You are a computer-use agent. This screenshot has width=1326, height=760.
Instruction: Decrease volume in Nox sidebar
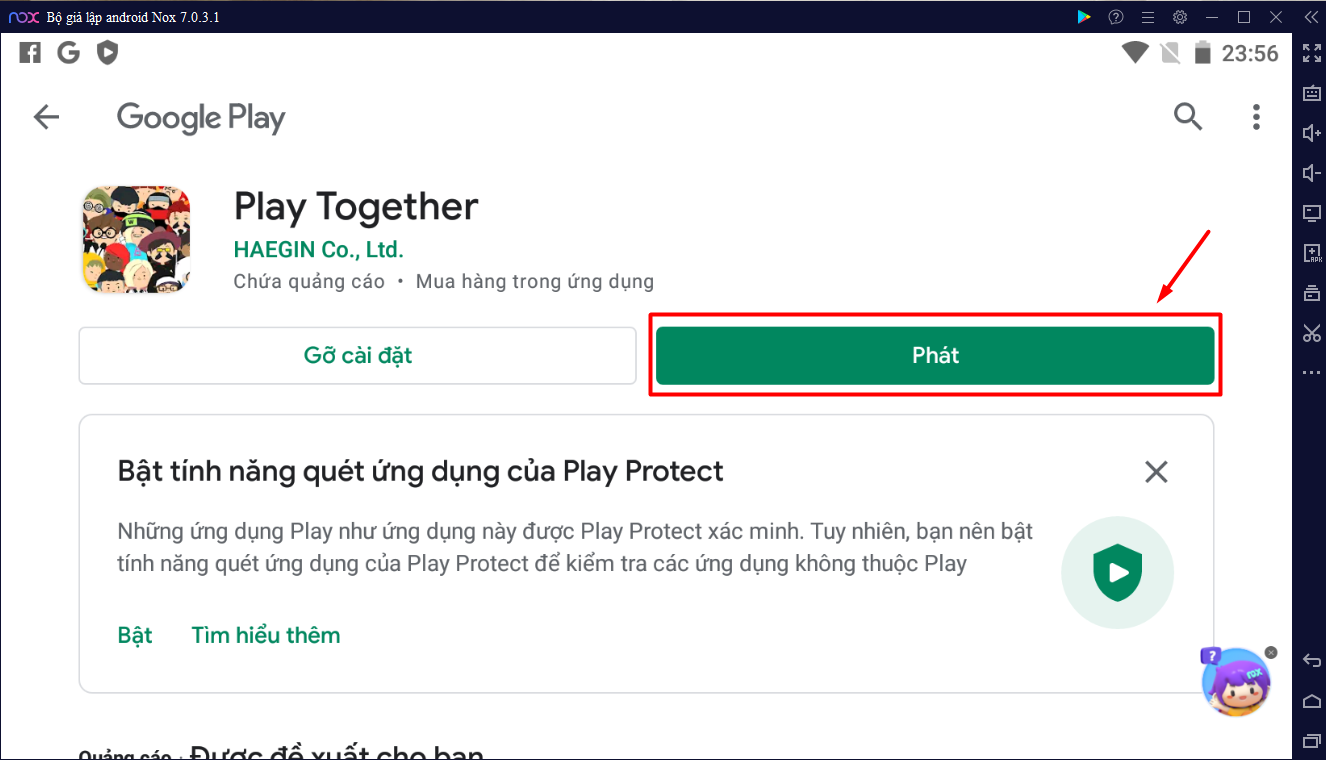pos(1312,173)
